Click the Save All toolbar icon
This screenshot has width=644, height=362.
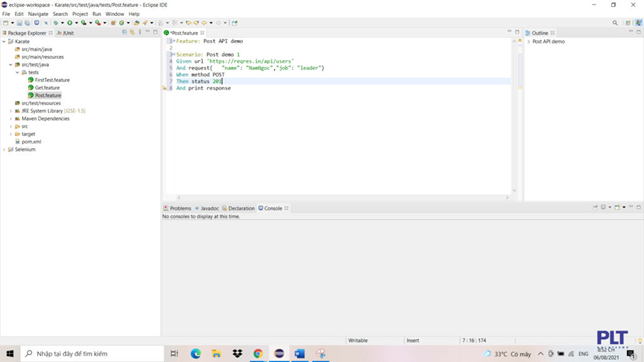click(x=27, y=23)
